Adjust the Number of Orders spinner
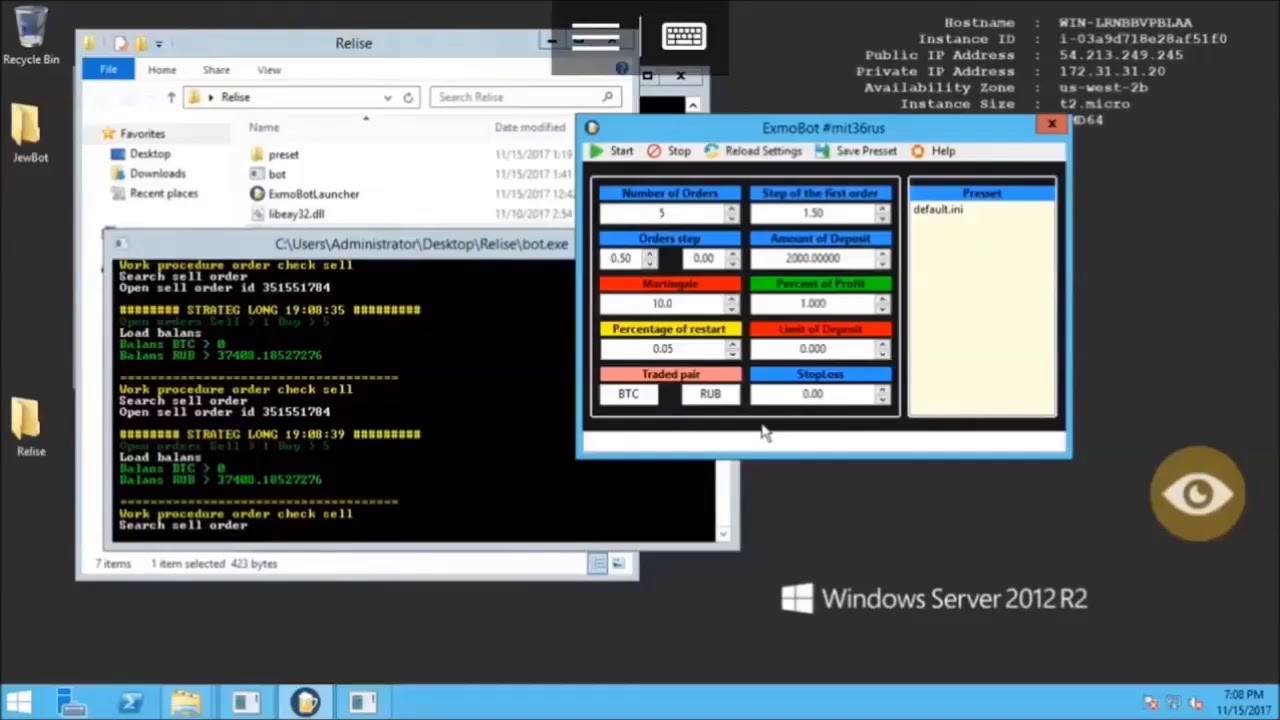1280x720 pixels. 732,213
